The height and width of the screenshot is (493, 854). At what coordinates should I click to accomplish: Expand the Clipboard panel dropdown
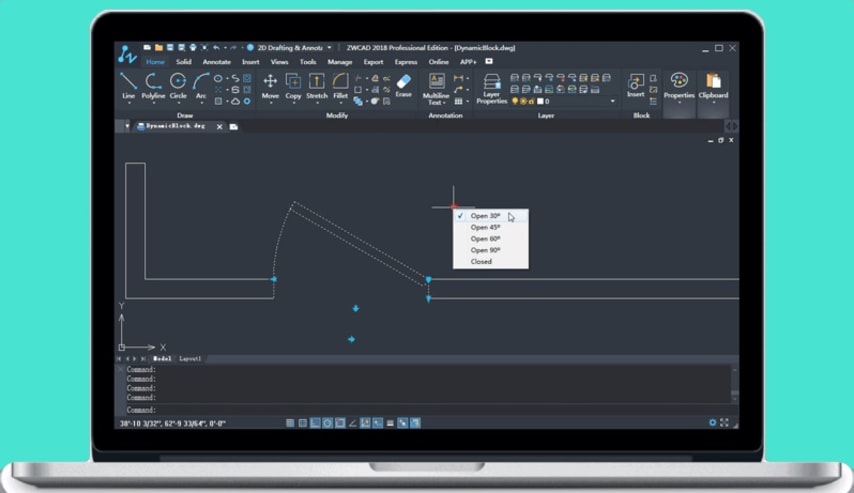click(713, 101)
